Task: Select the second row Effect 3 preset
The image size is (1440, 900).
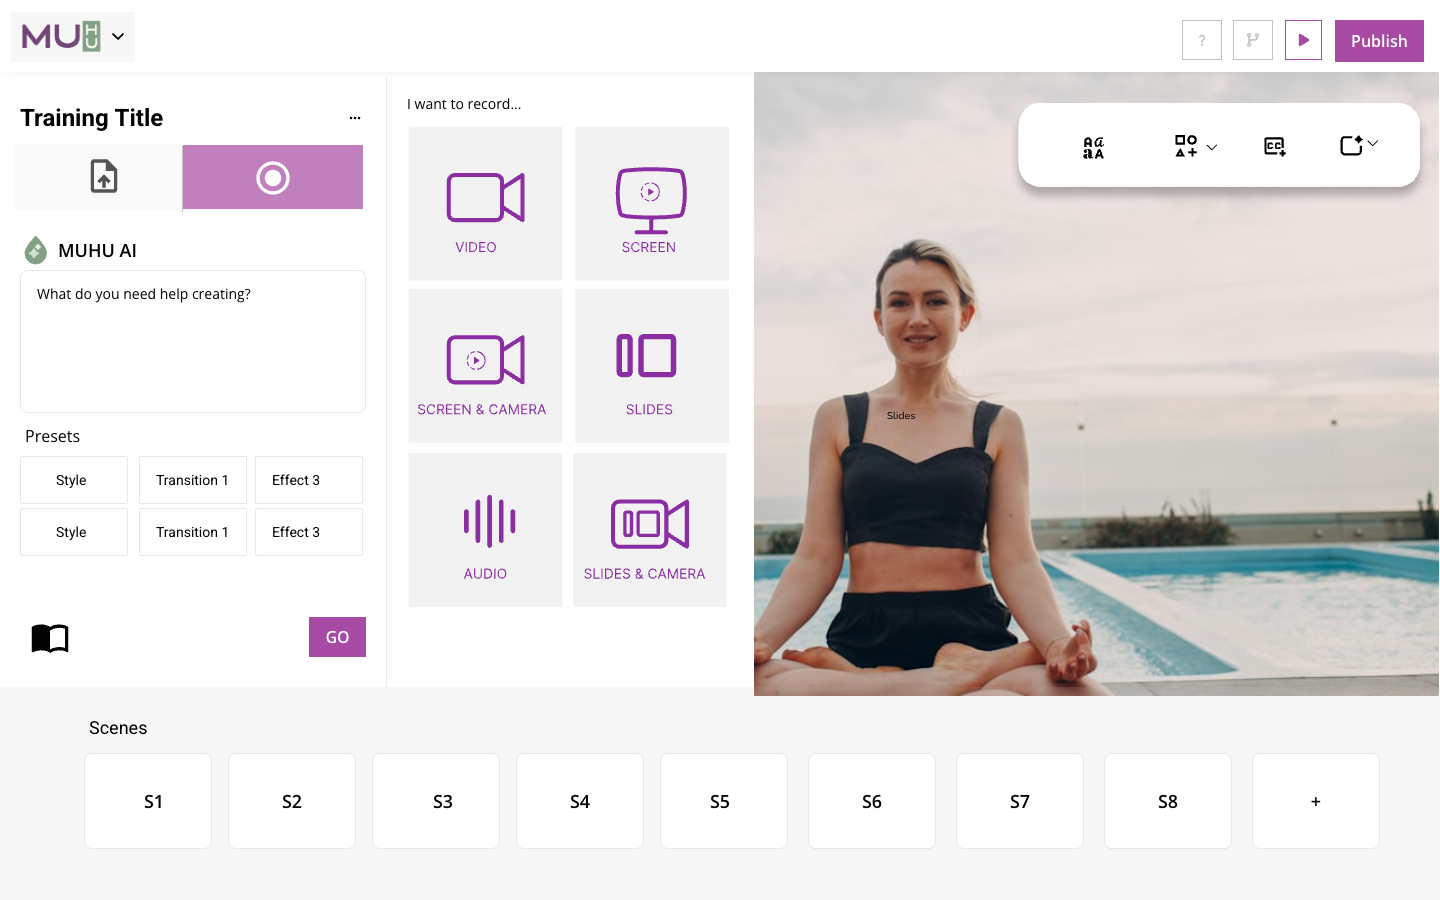Action: (309, 532)
